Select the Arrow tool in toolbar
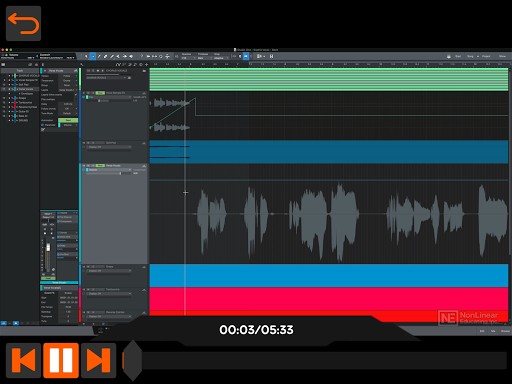The width and height of the screenshot is (512, 384). click(x=86, y=56)
